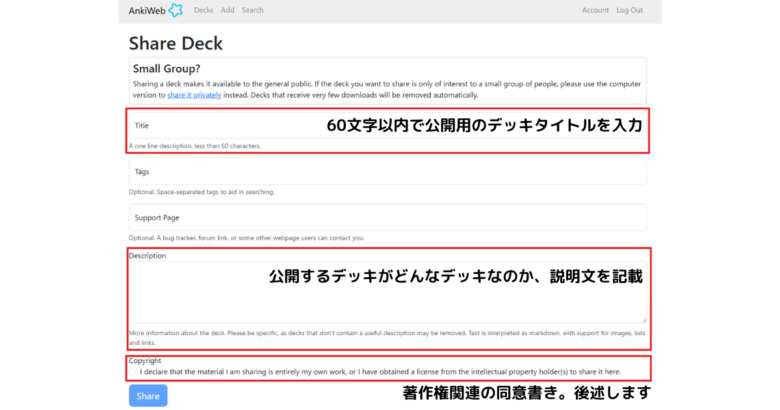The width and height of the screenshot is (780, 410).
Task: Click the AnkiWeb star logo icon
Action: 175,10
